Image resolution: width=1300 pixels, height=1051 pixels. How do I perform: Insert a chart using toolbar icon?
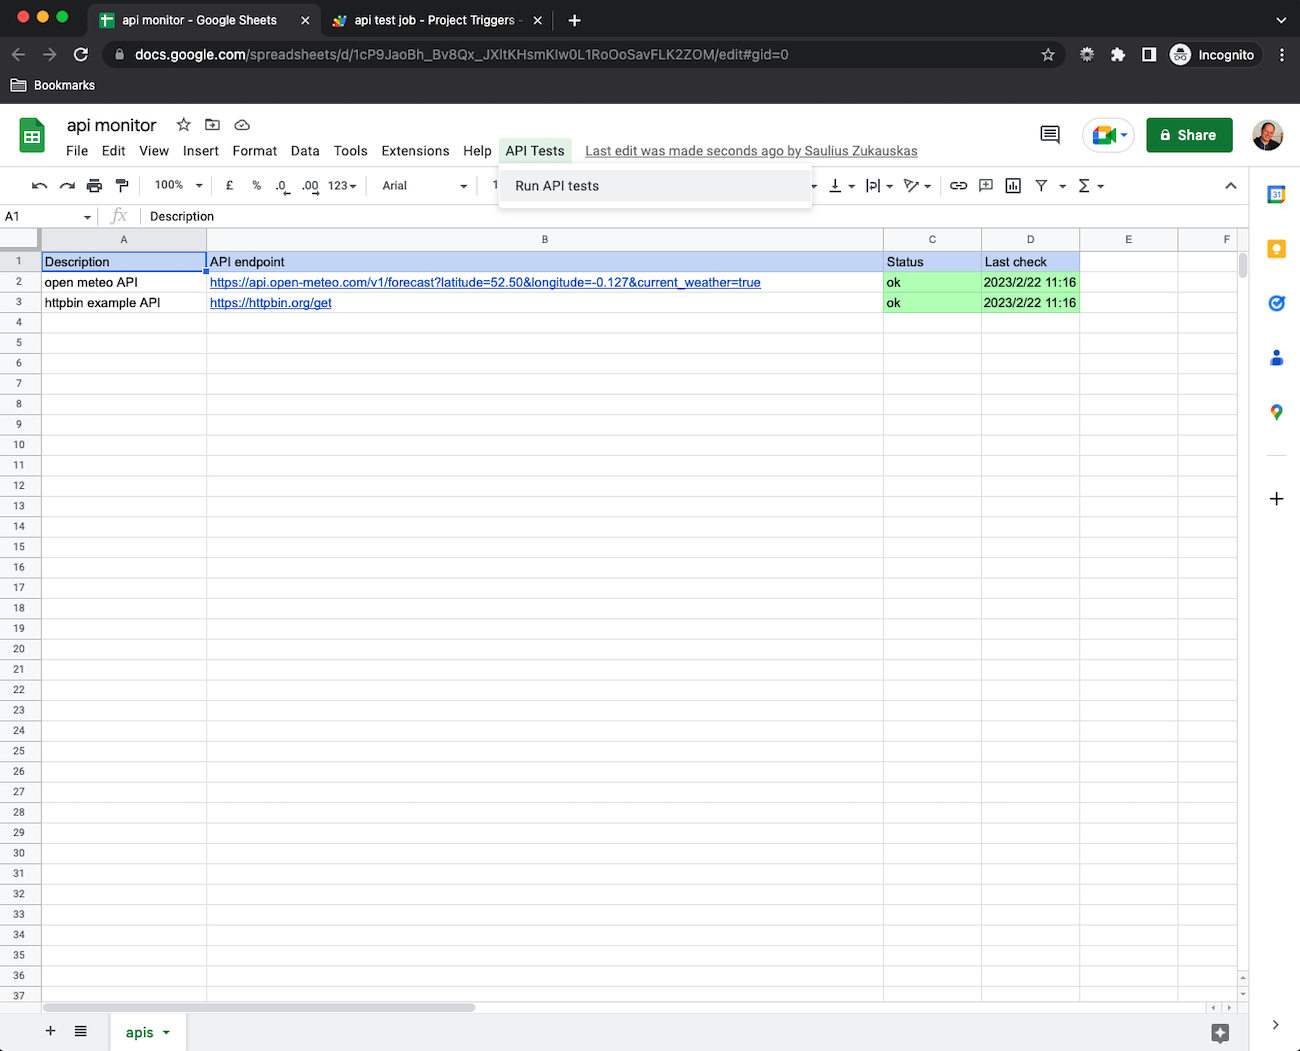click(x=1013, y=186)
